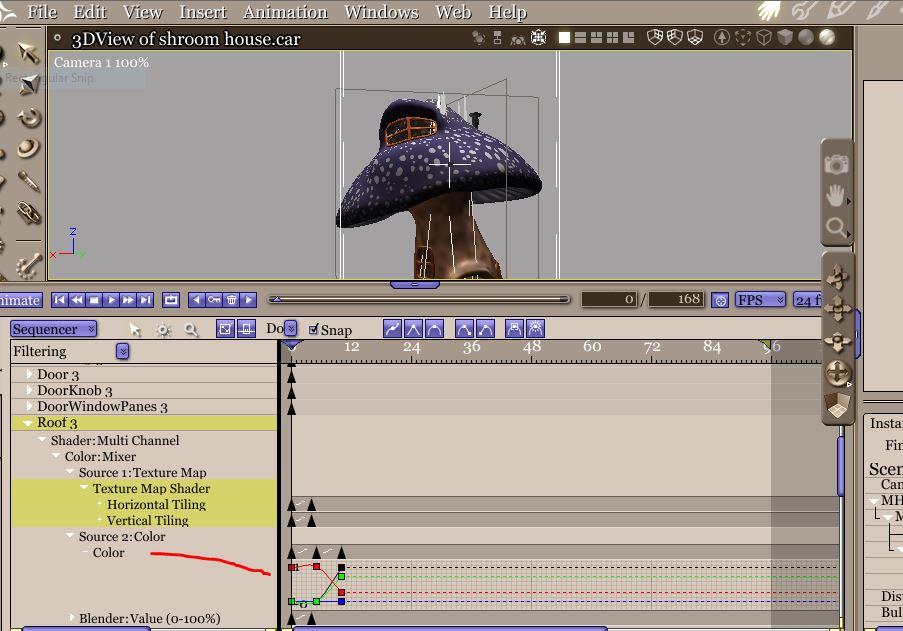This screenshot has width=903, height=631.
Task: Click the current frame field showing 0
Action: [610, 299]
